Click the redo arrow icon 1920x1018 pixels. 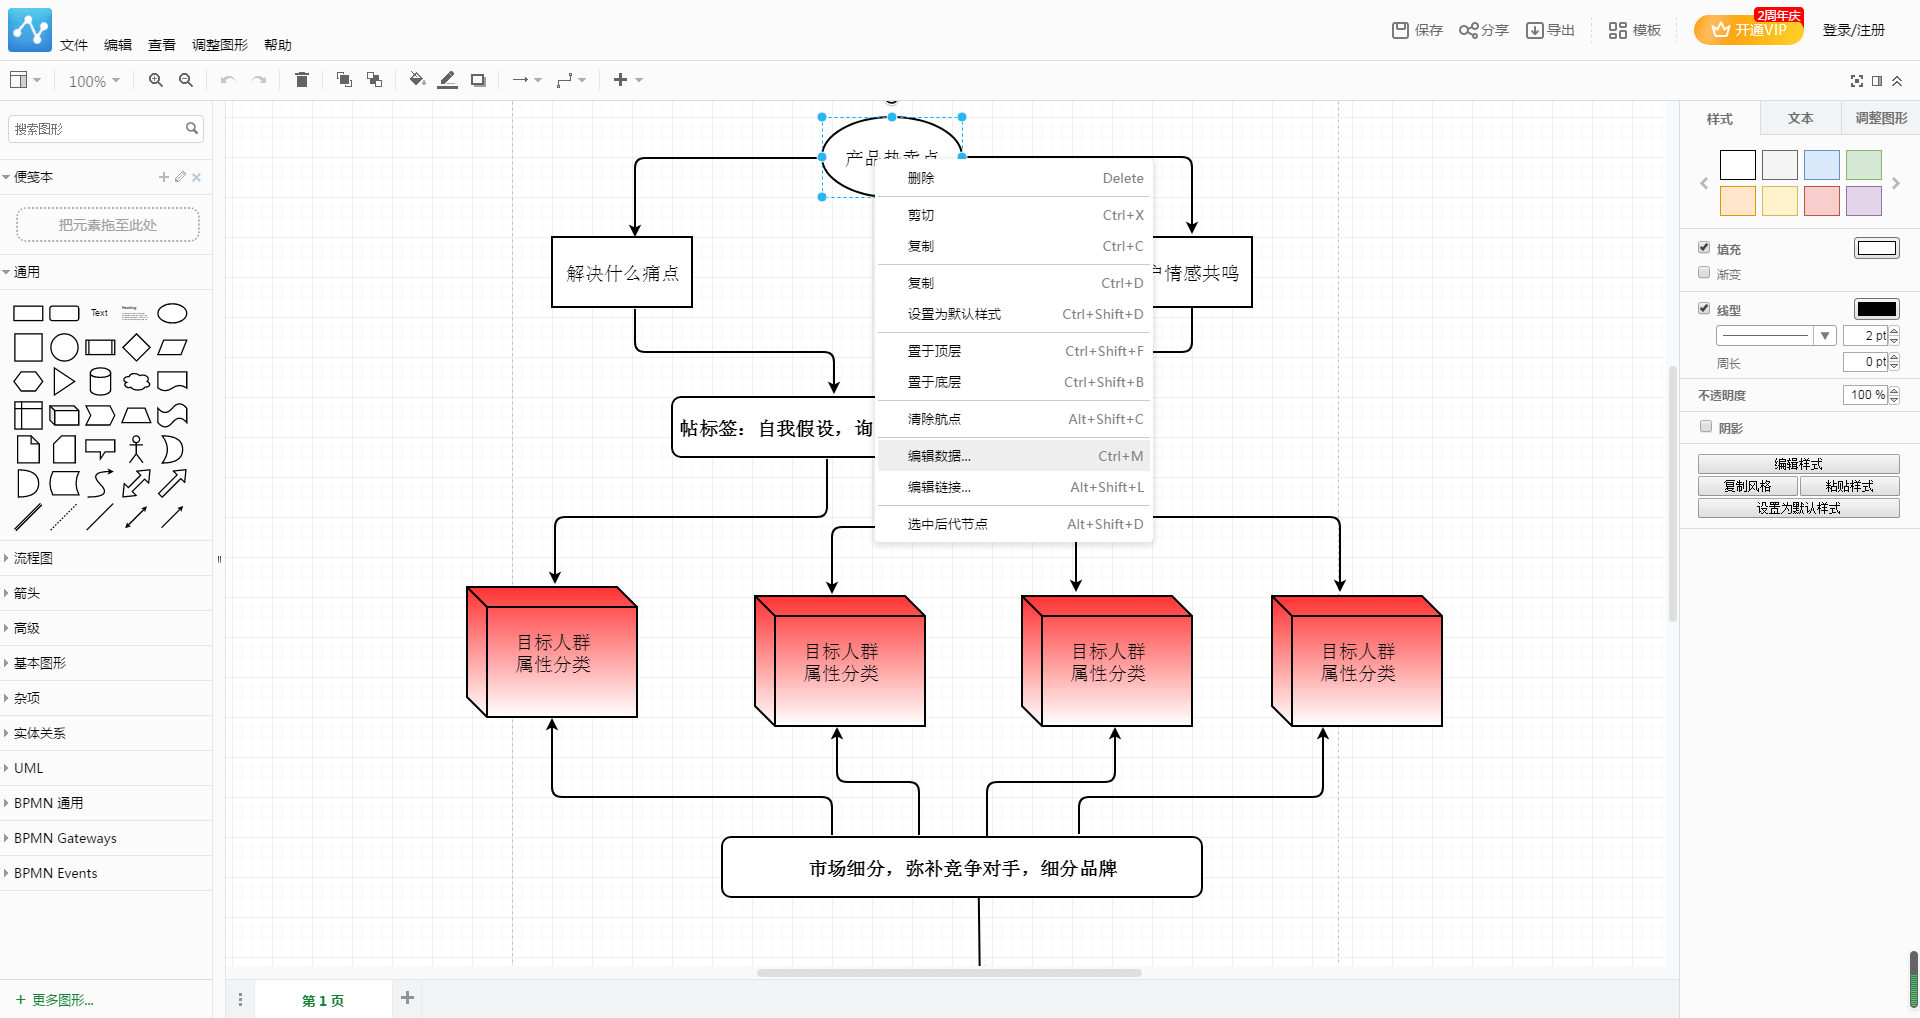tap(259, 80)
